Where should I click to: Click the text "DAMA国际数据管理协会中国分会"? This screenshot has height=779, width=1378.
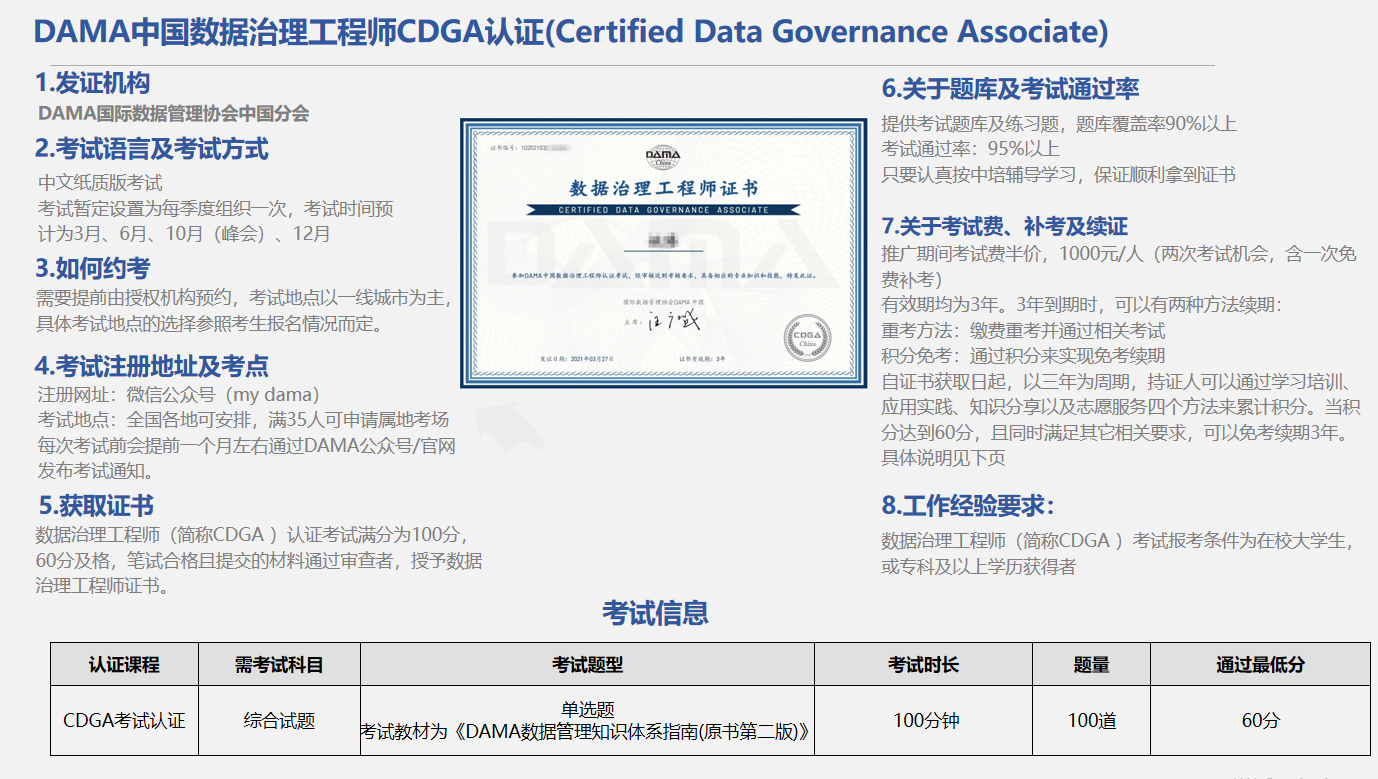click(174, 114)
